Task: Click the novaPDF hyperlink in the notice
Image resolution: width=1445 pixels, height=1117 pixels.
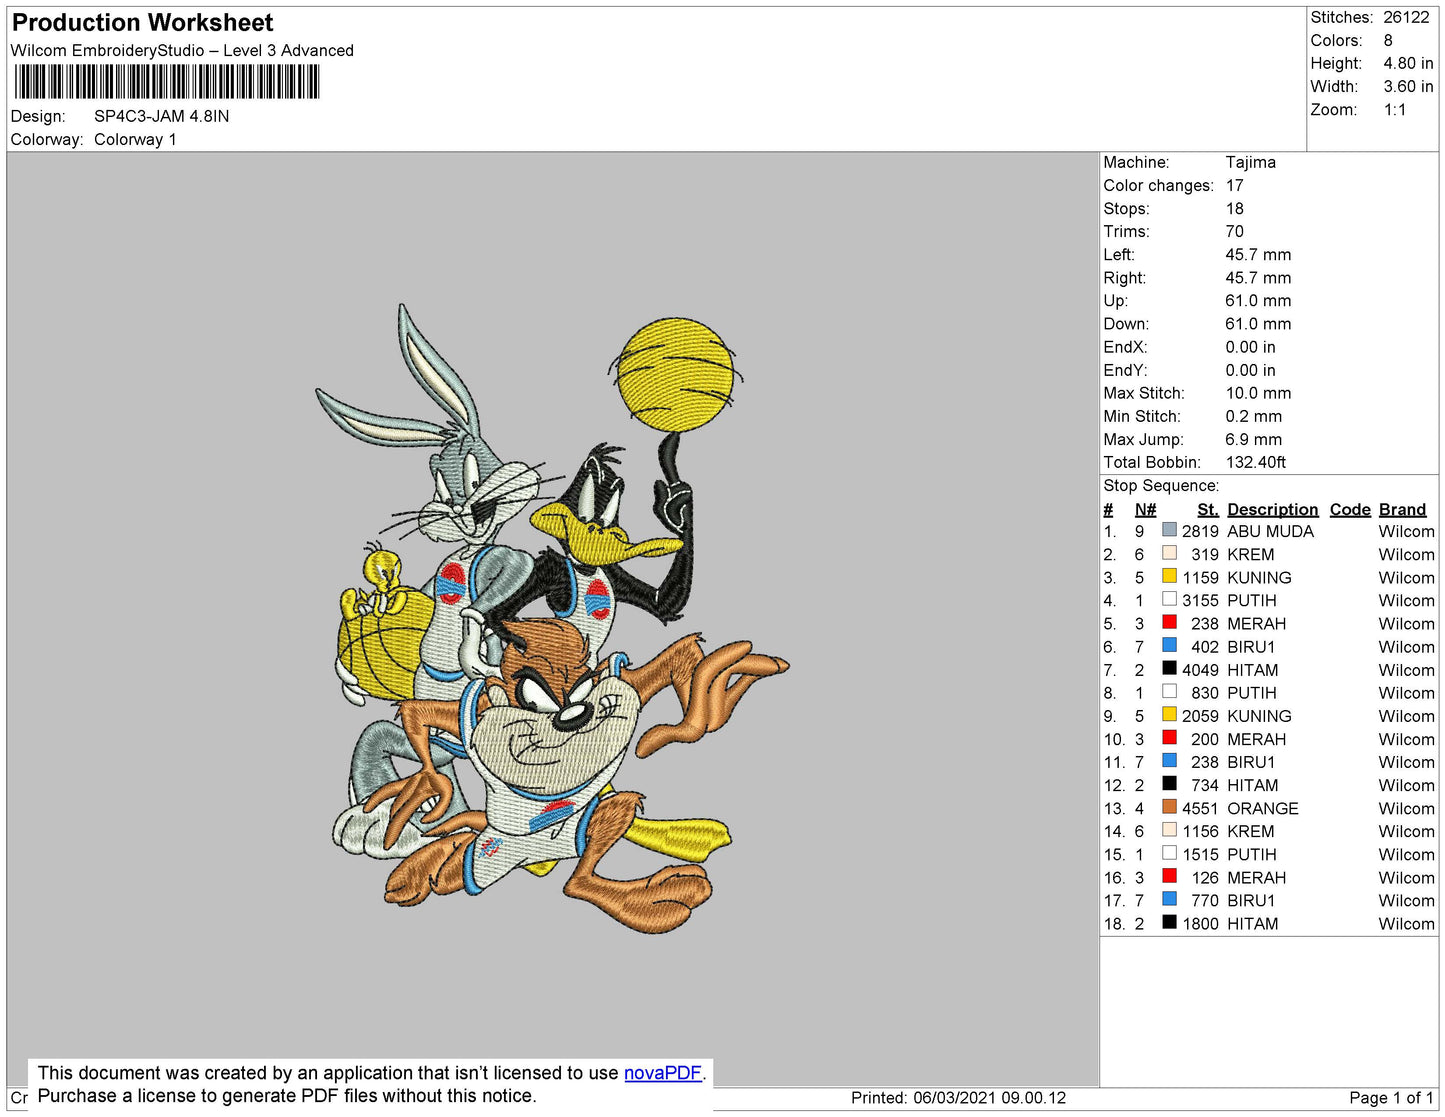Action: coord(663,1073)
